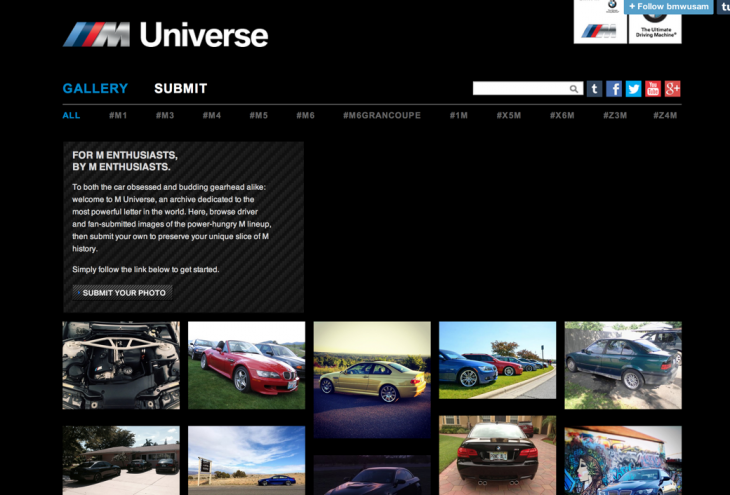Click the M Universe logo
Image resolution: width=730 pixels, height=495 pixels.
(166, 35)
